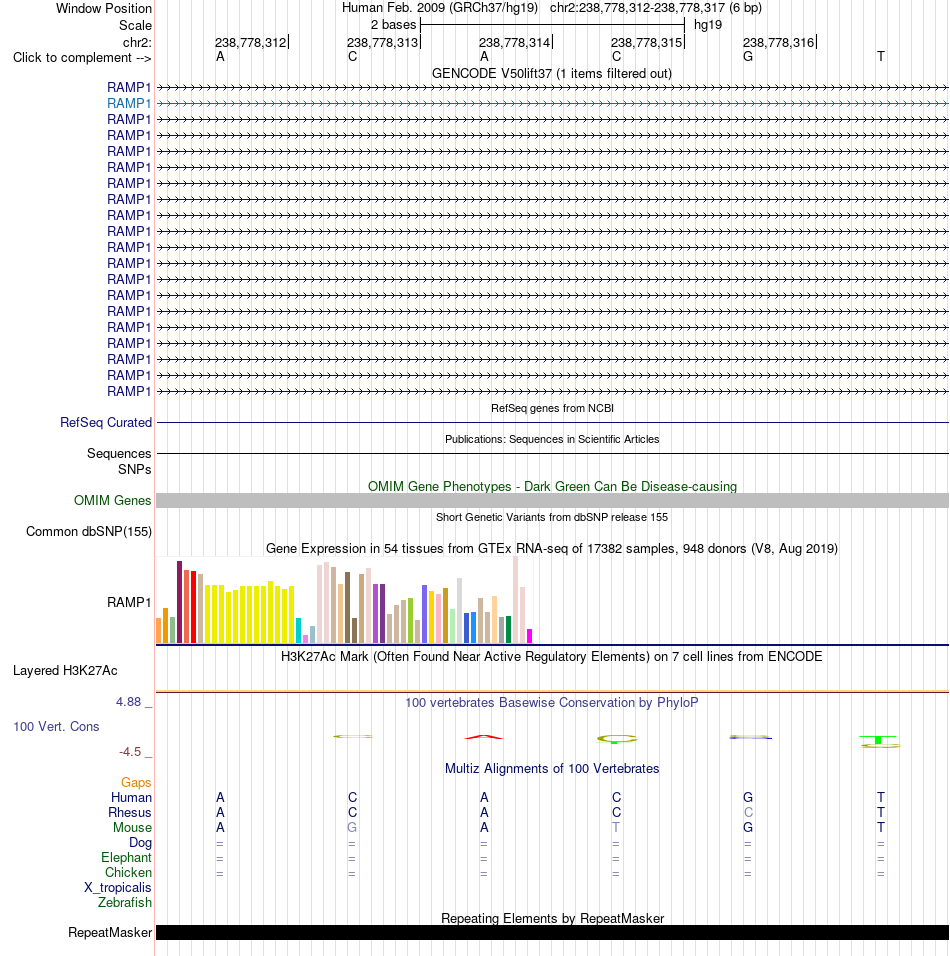950x956 pixels.
Task: Click the light-blue highlighted RAMP1 transcript label
Action: point(129,104)
